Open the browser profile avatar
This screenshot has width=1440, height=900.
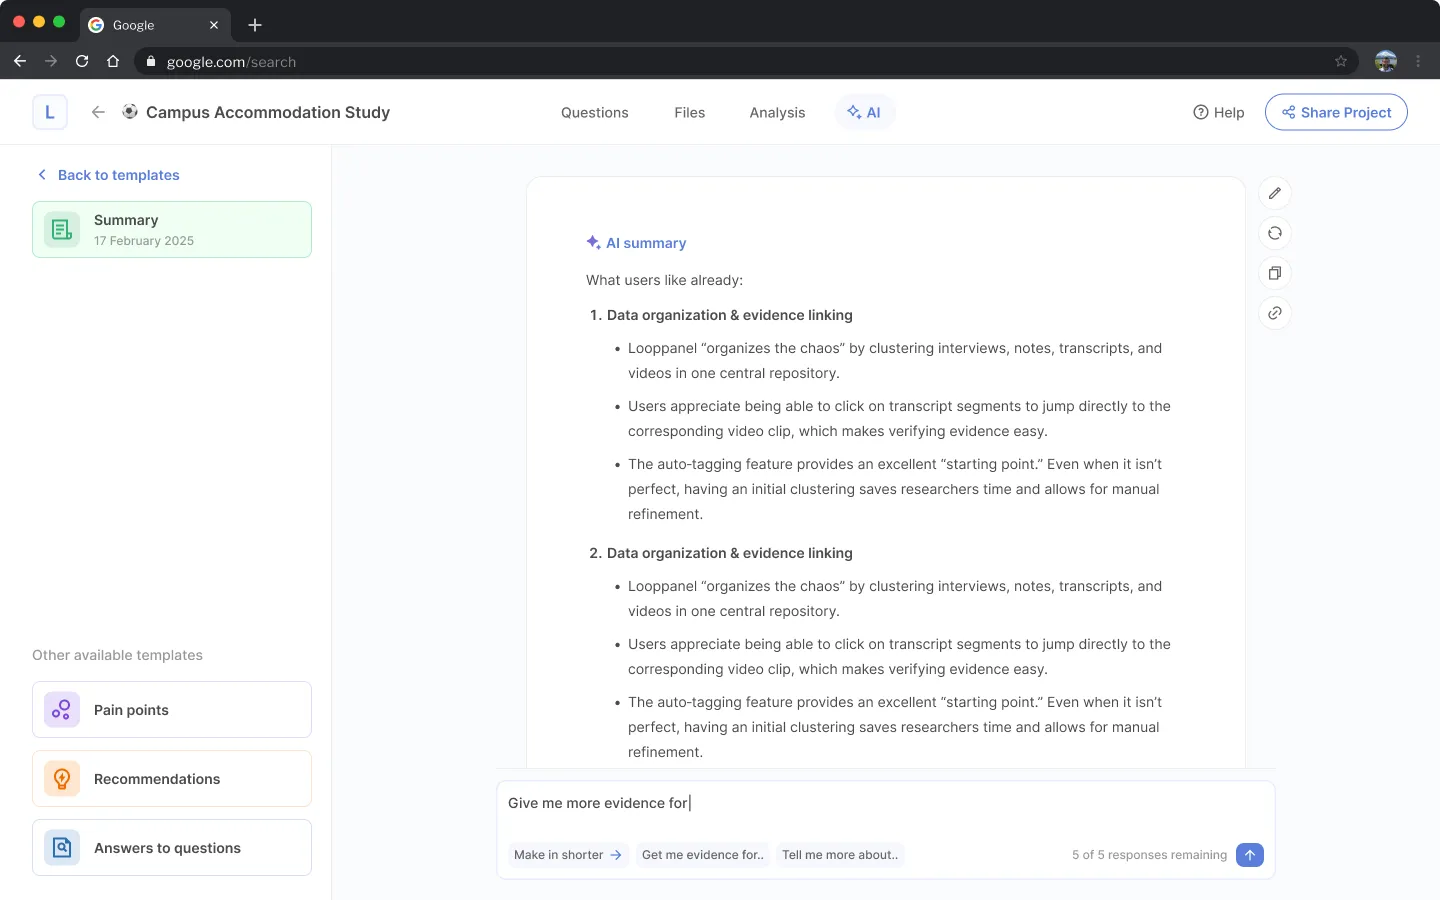click(1386, 61)
